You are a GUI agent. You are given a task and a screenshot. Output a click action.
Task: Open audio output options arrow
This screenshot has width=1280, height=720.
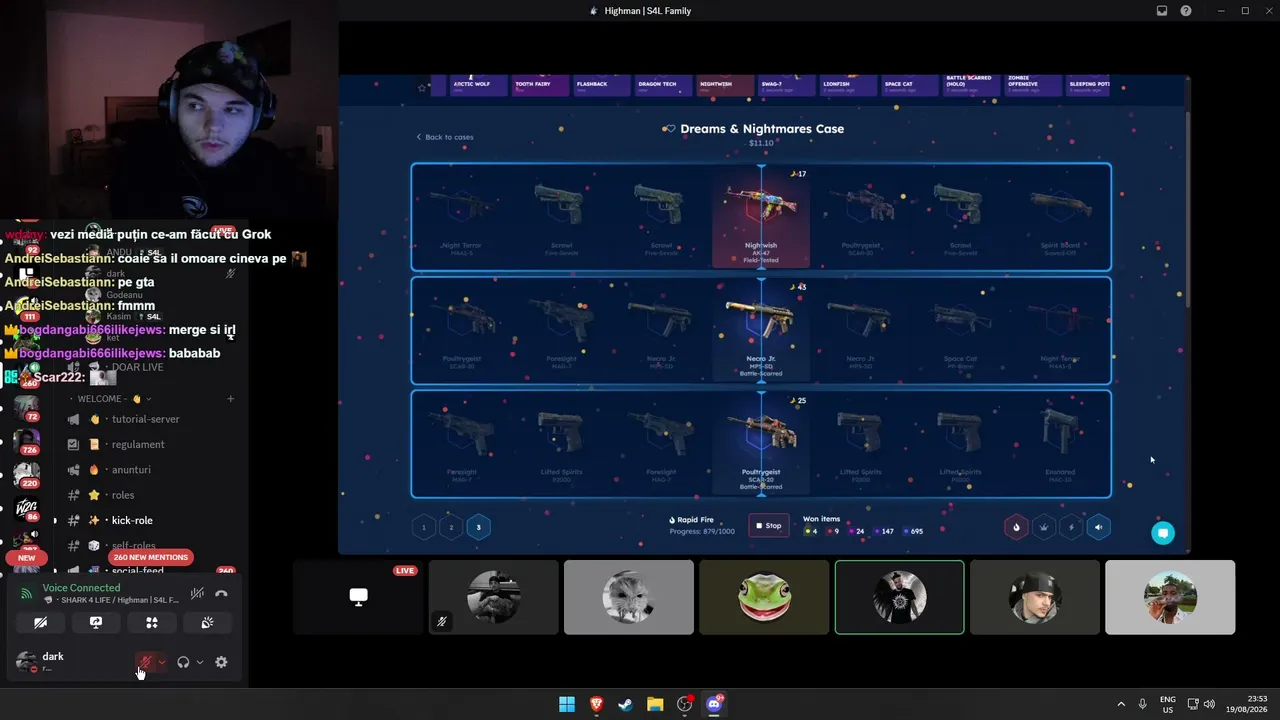(200, 662)
